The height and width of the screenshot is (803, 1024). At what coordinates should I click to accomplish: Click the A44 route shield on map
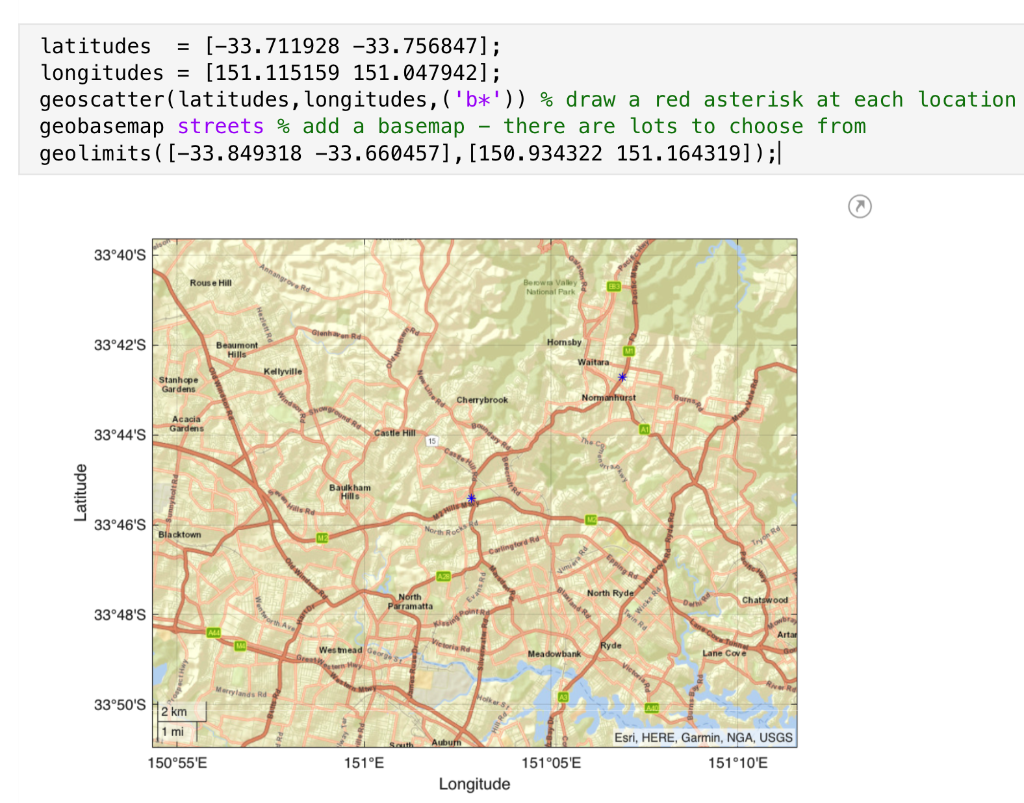point(214,633)
